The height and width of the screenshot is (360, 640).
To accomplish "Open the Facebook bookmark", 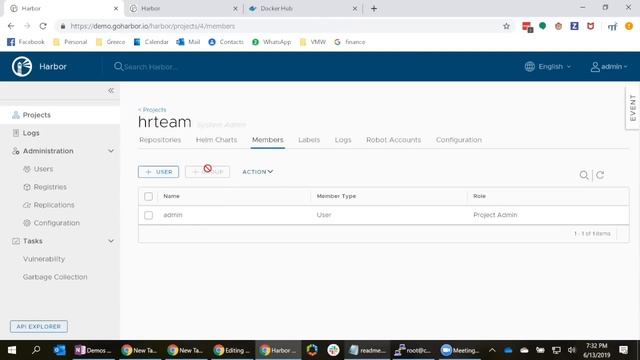I will pyautogui.click(x=26, y=42).
